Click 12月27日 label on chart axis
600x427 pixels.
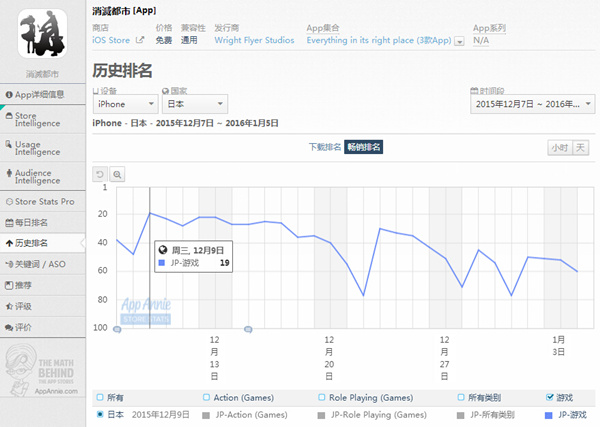[x=444, y=358]
